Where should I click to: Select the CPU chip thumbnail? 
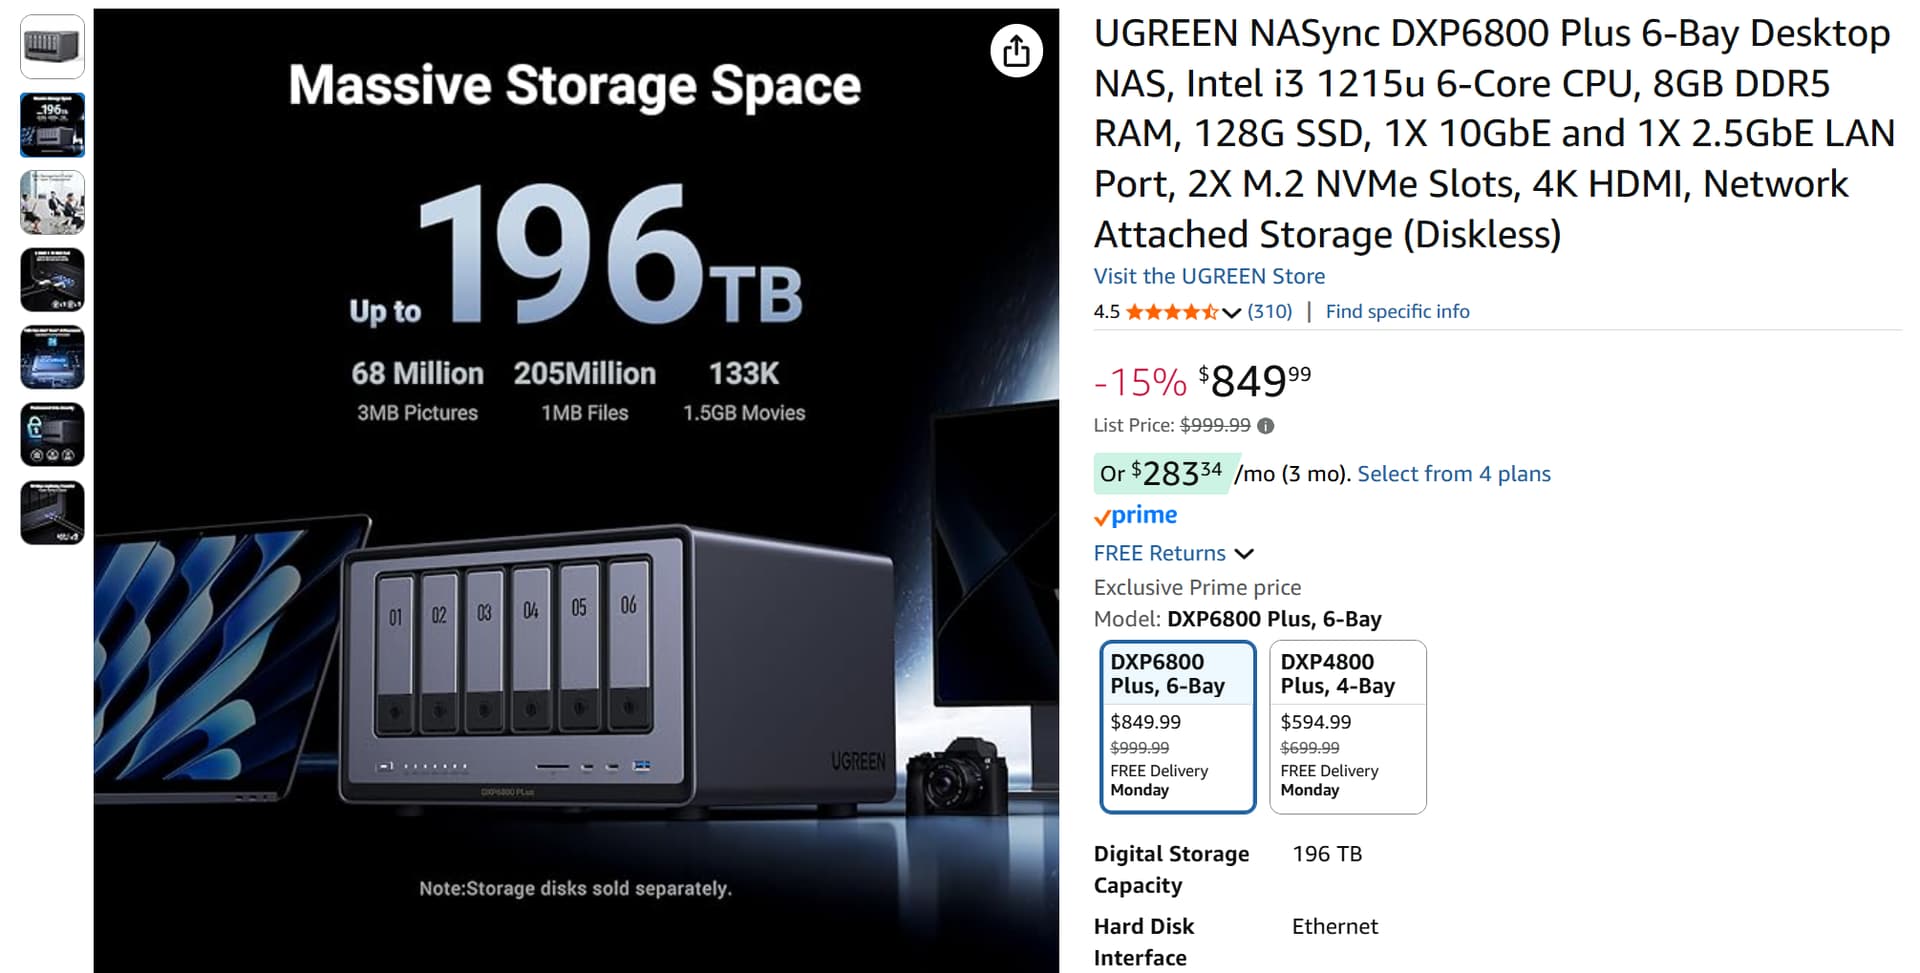(x=53, y=357)
